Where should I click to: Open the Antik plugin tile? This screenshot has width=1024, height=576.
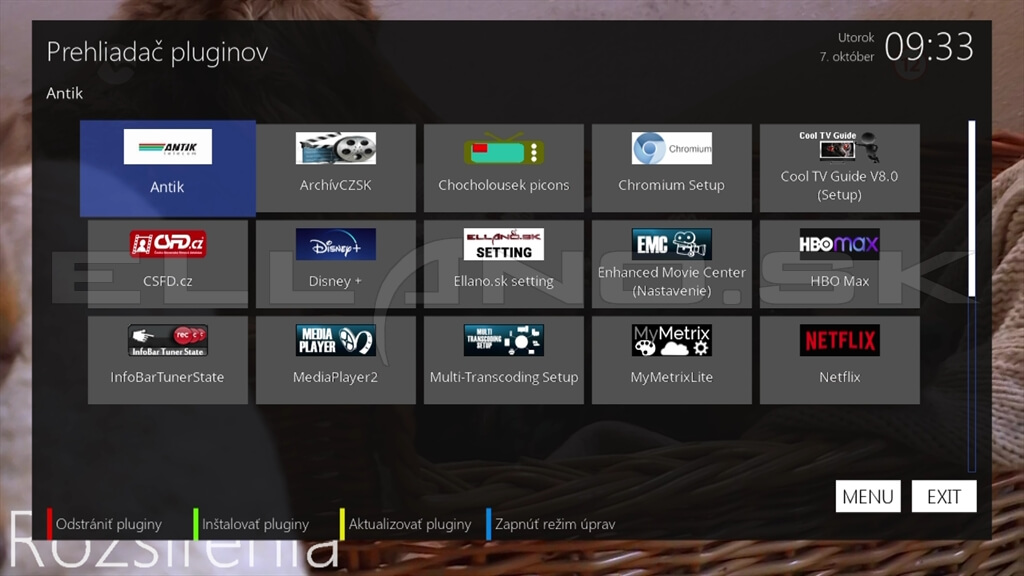167,168
